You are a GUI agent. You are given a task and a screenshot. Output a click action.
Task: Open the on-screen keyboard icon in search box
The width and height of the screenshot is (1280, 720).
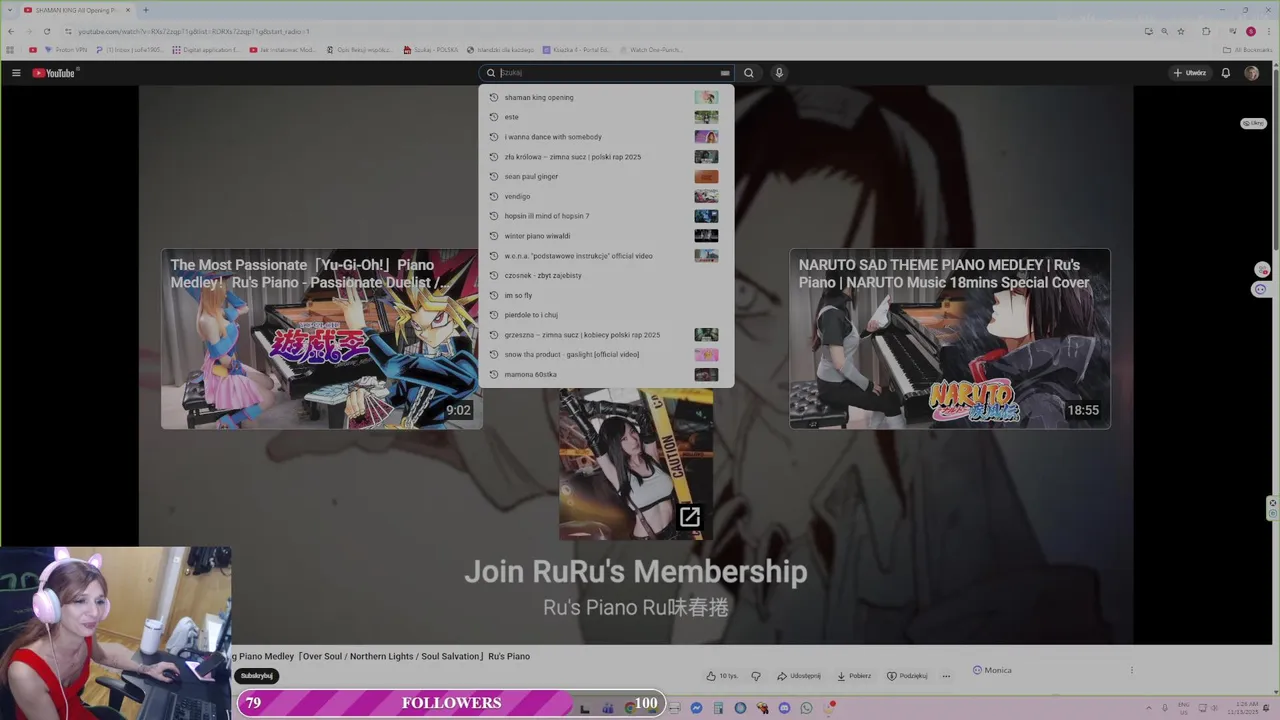725,73
